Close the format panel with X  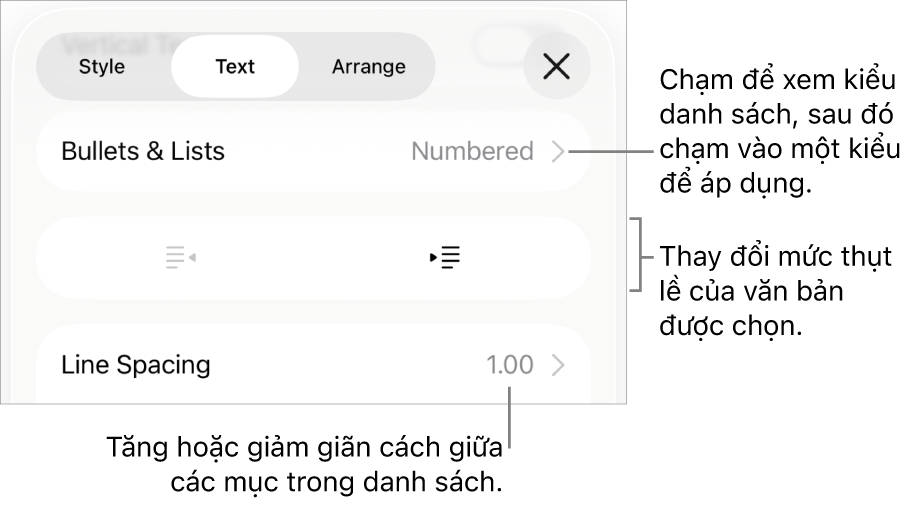click(x=556, y=67)
